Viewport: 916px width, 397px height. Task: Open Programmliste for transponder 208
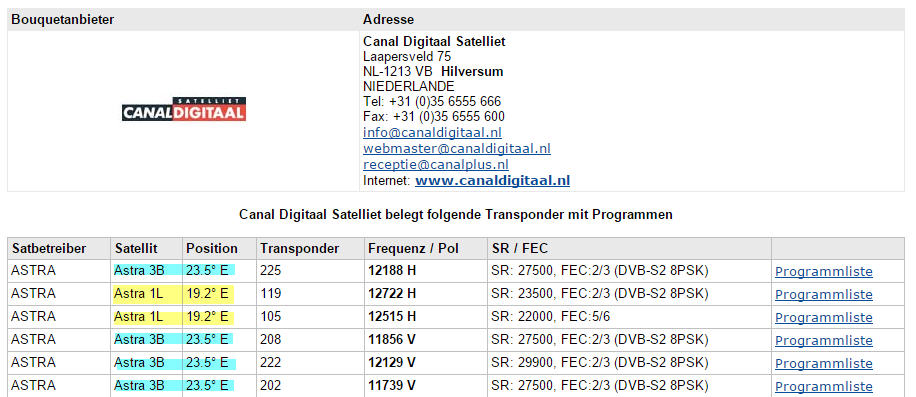pyautogui.click(x=824, y=340)
